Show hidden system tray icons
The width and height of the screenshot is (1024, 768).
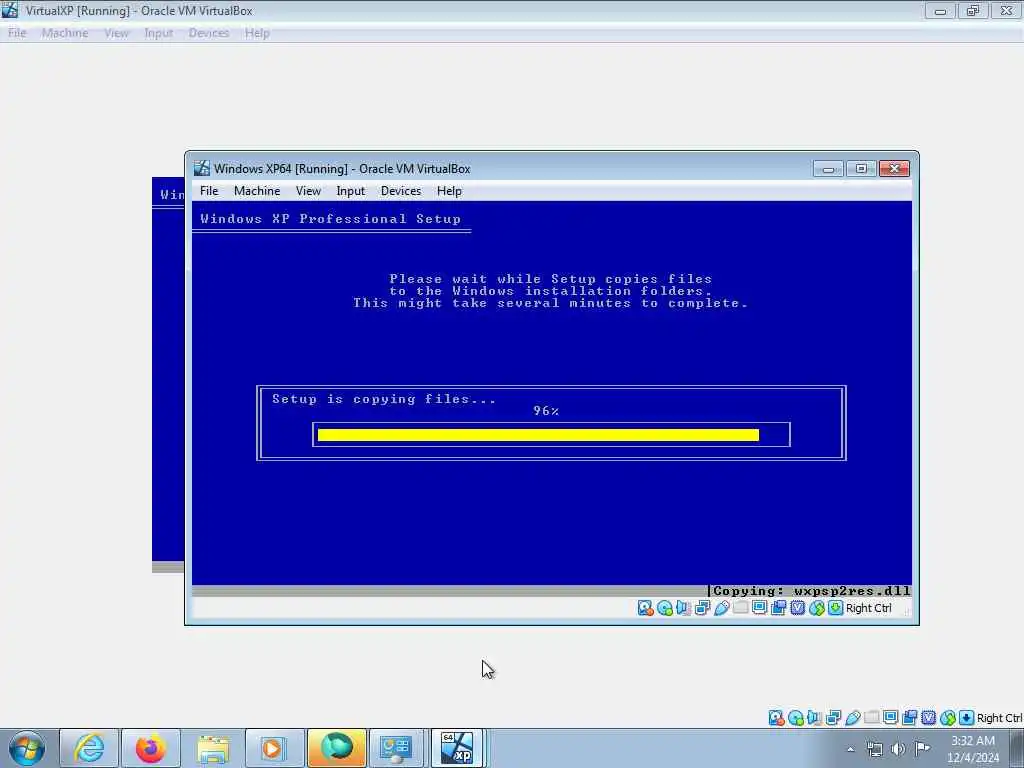[x=850, y=749]
